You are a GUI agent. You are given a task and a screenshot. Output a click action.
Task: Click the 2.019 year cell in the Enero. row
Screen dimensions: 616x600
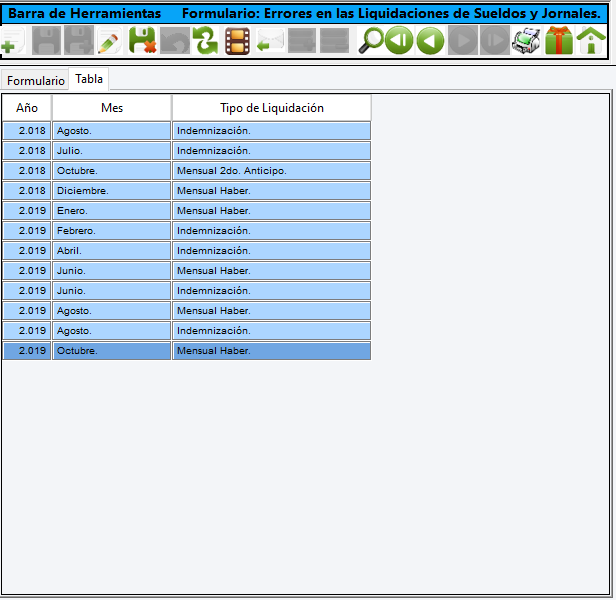(27, 211)
